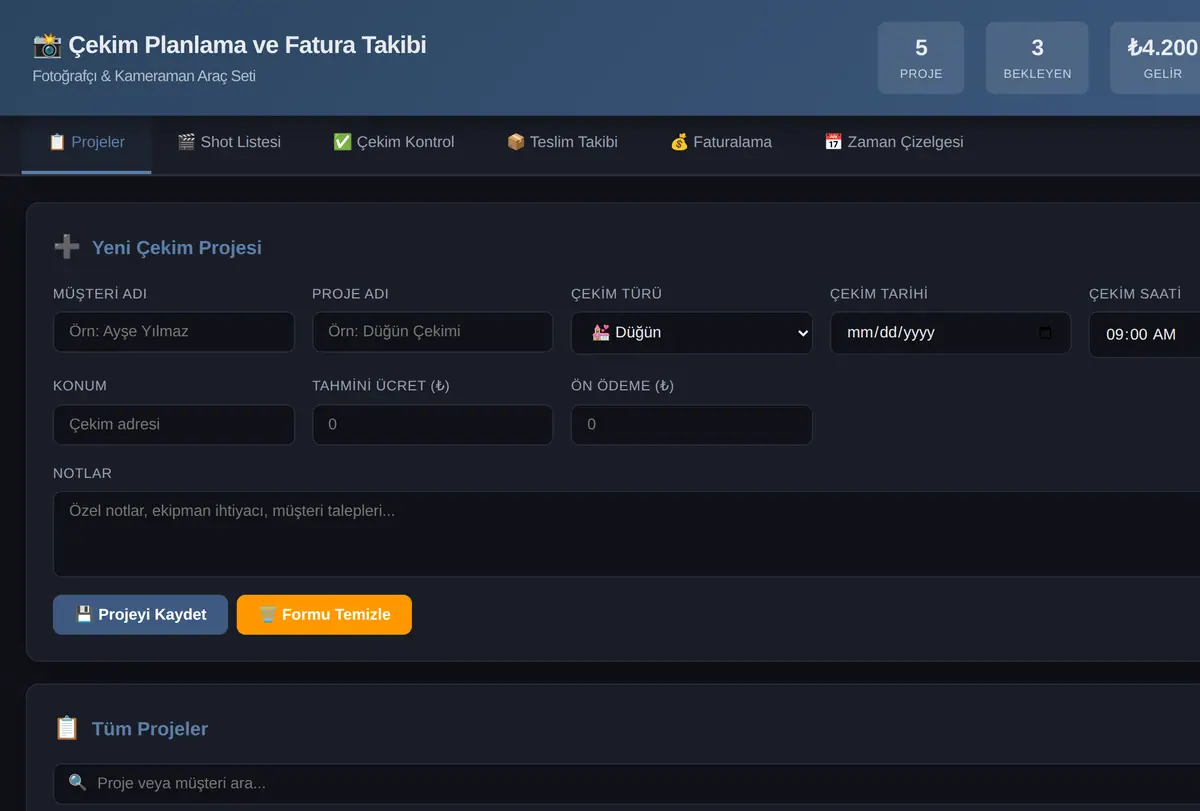This screenshot has width=1200, height=811.
Task: Switch to the Çekim Kontrol tab
Action: 394,142
